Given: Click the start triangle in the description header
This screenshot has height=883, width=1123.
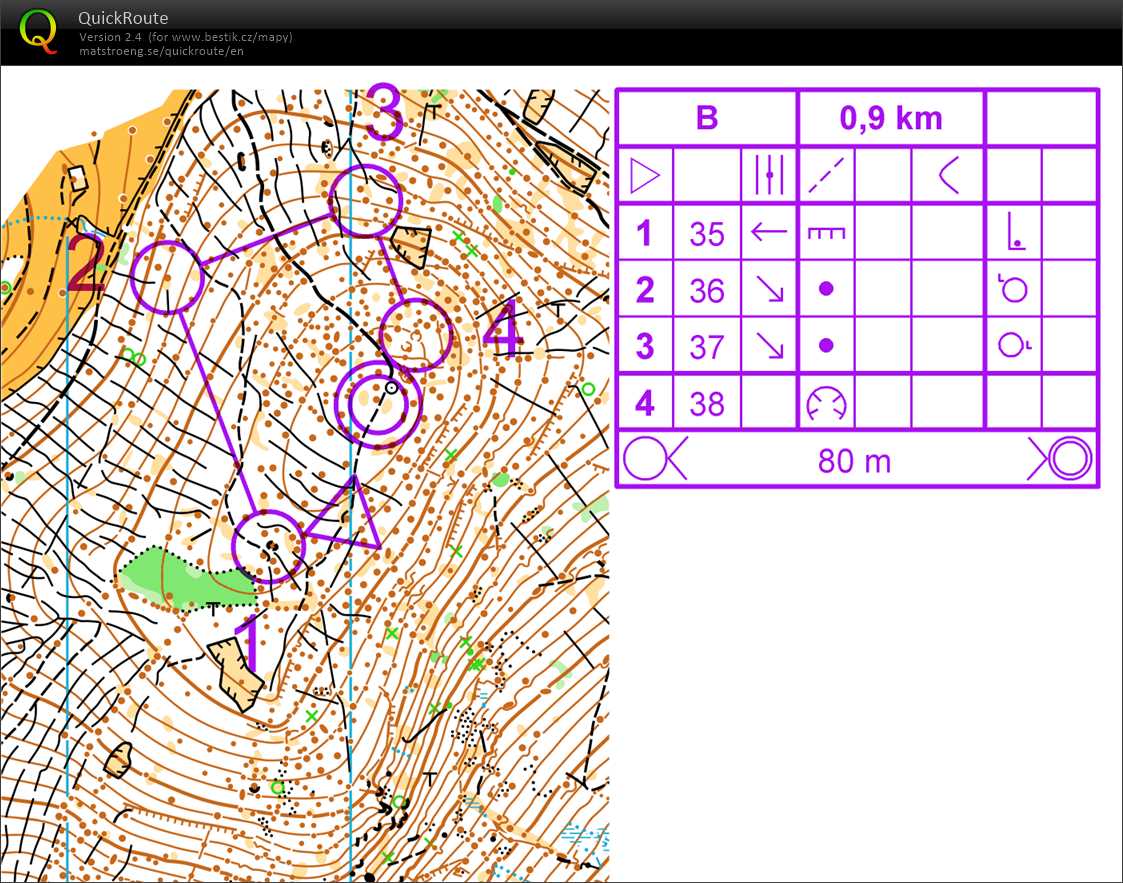Looking at the screenshot, I should (645, 177).
